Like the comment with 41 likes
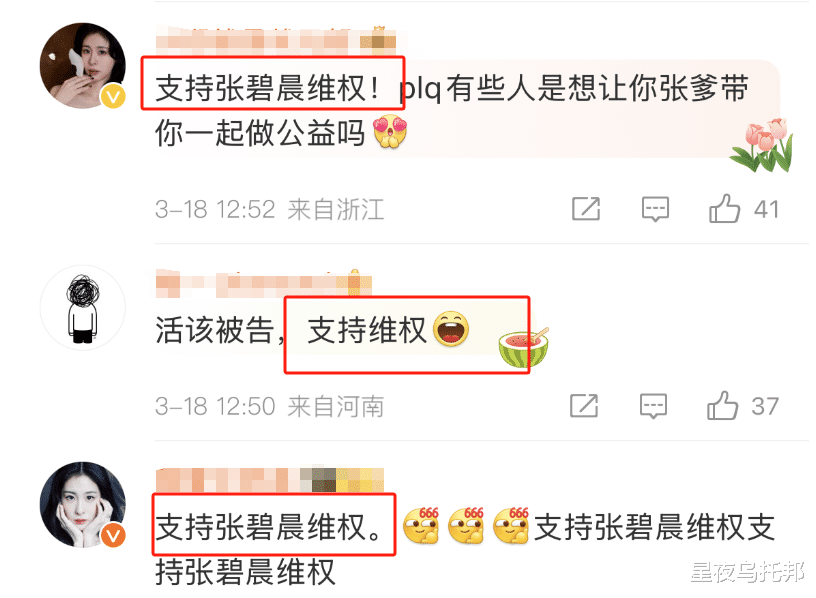 [724, 209]
